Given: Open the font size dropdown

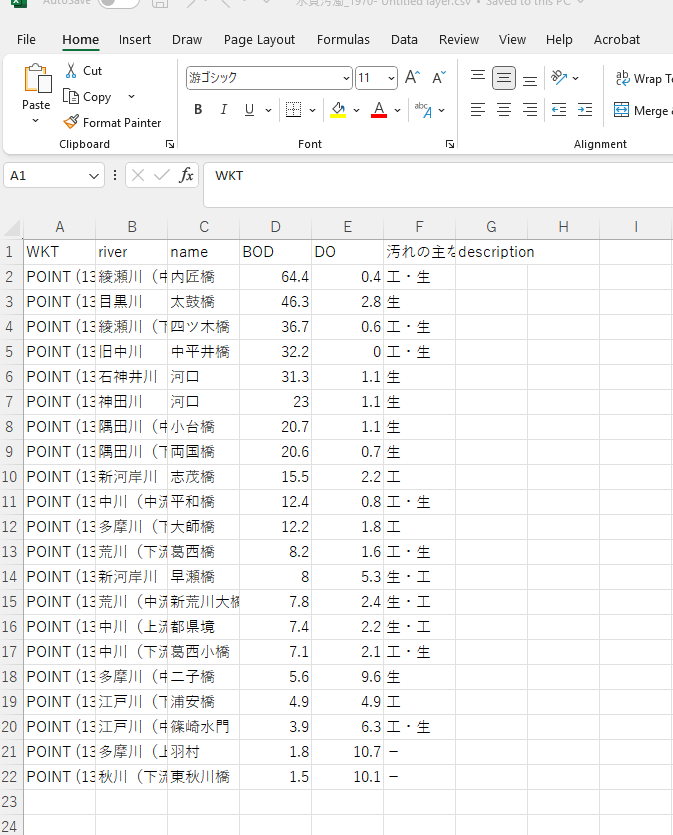Looking at the screenshot, I should coord(390,78).
